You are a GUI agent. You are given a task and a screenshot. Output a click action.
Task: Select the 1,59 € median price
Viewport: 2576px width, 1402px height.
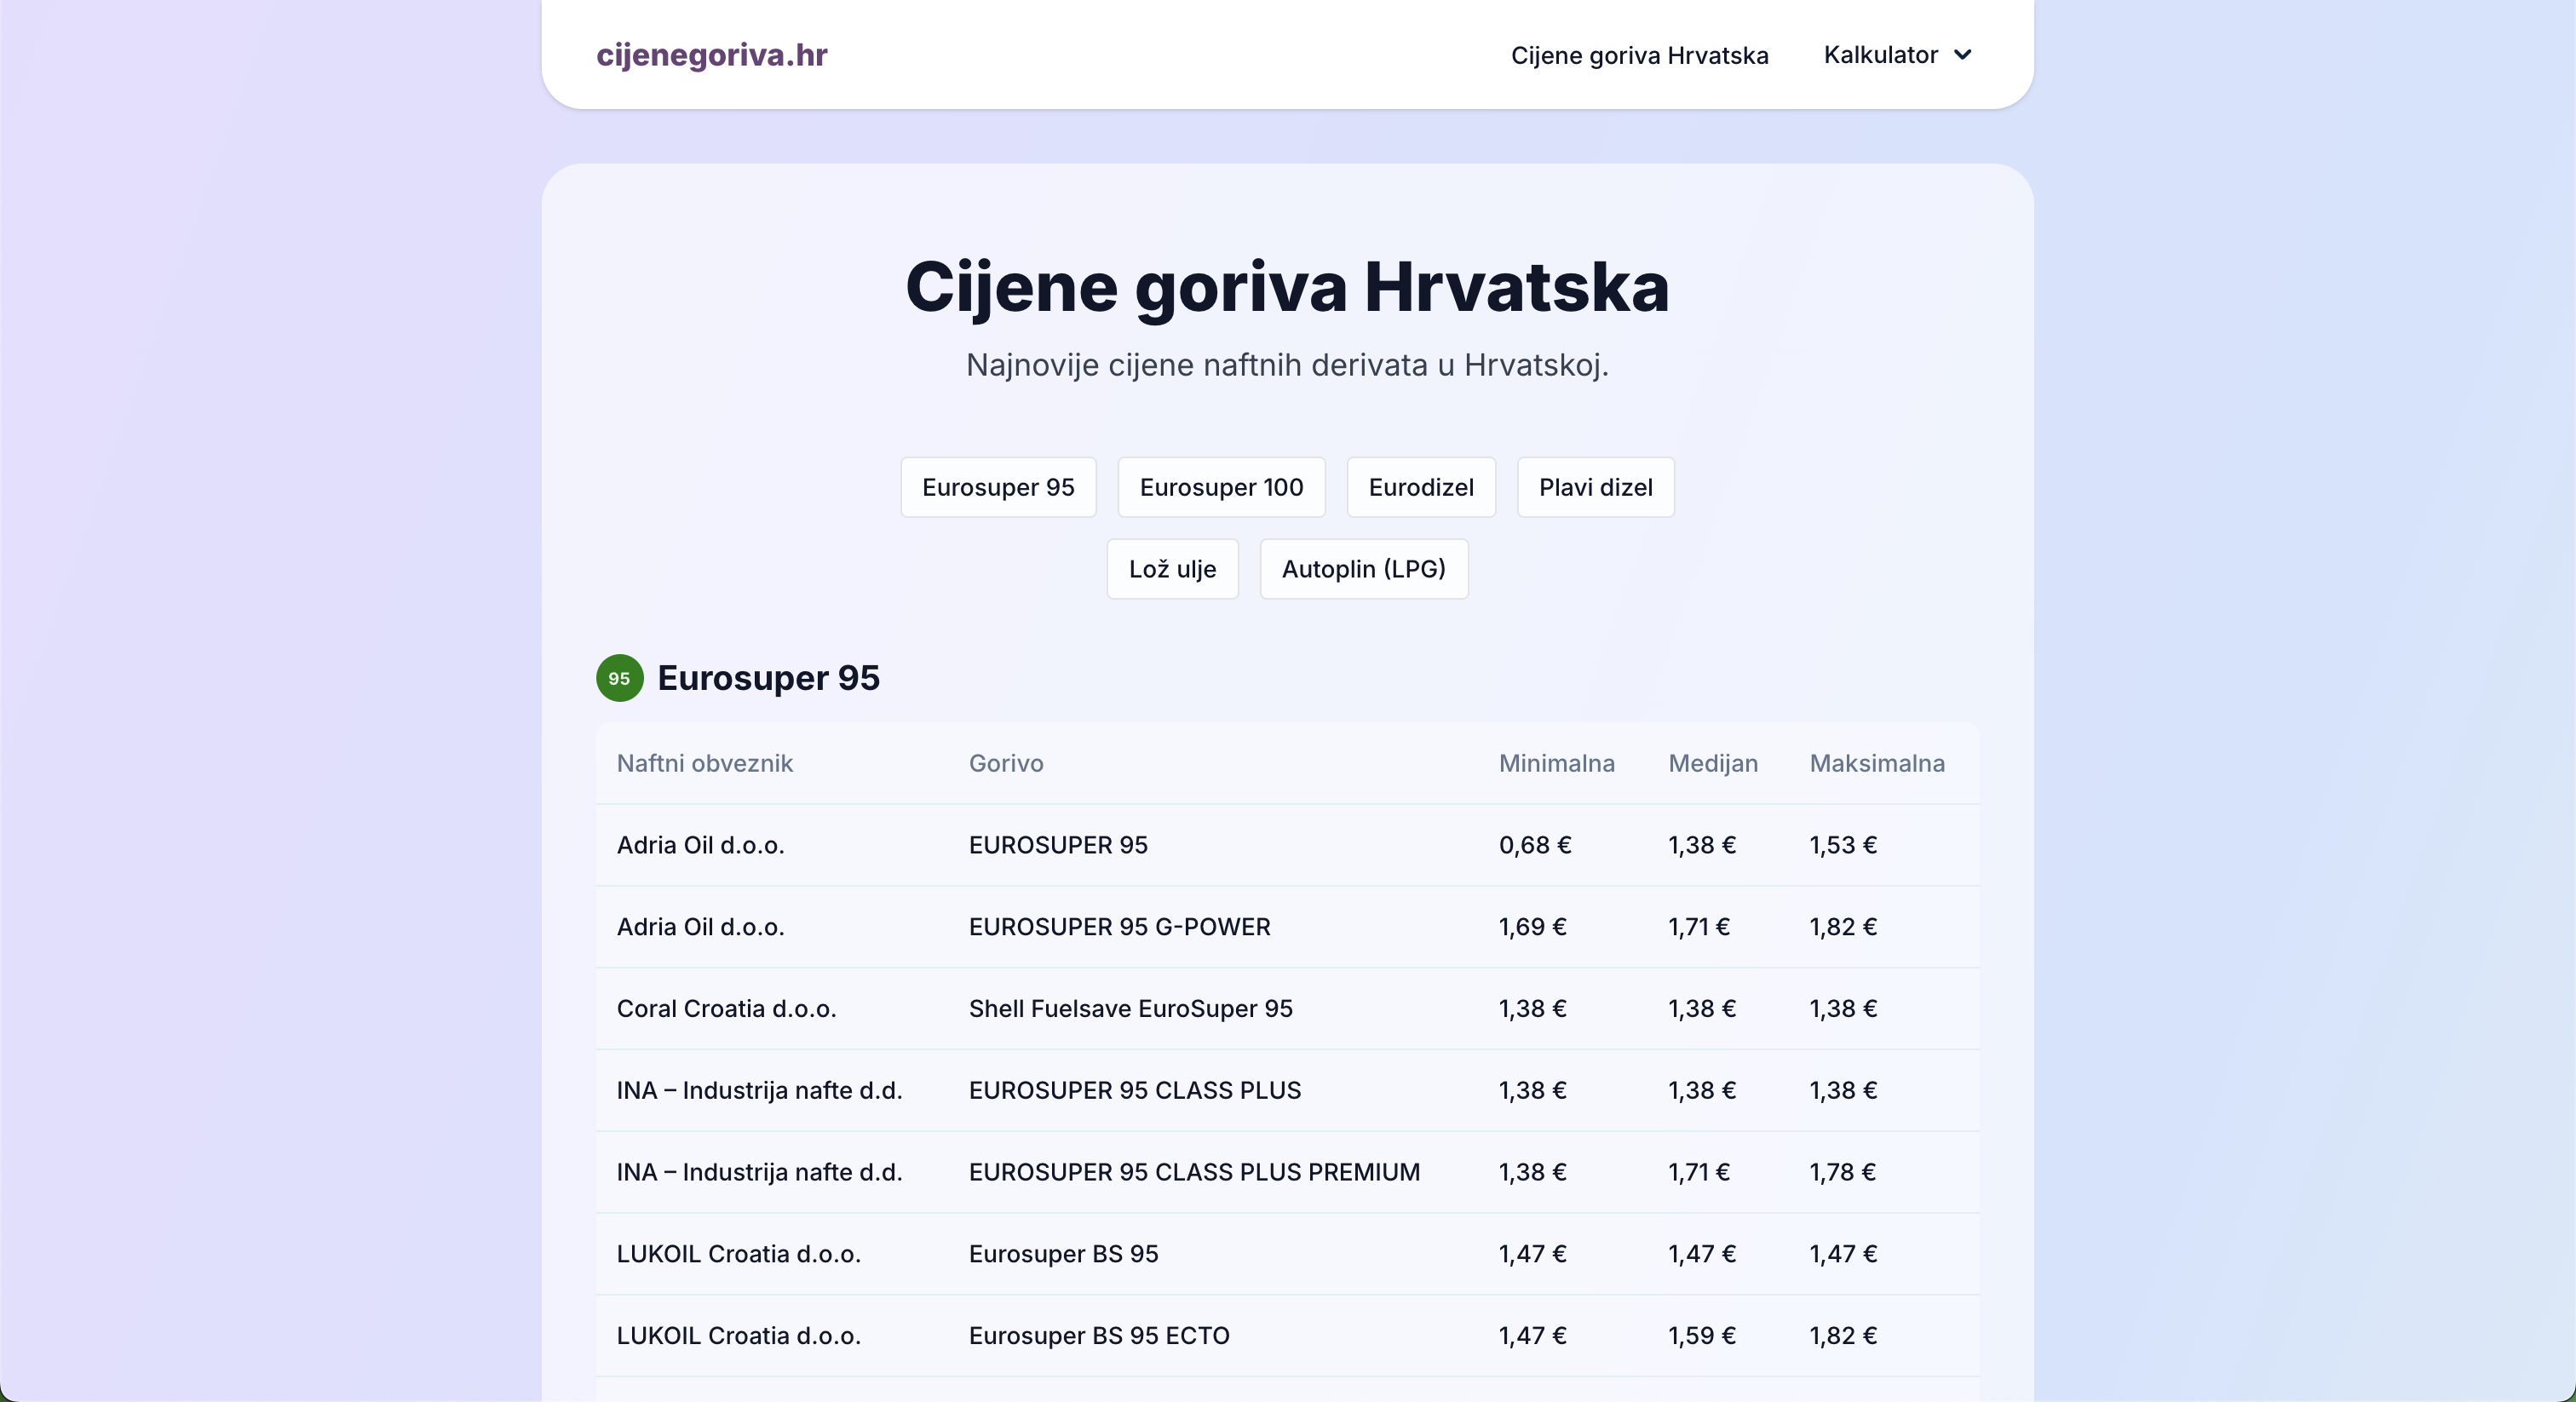[1701, 1335]
